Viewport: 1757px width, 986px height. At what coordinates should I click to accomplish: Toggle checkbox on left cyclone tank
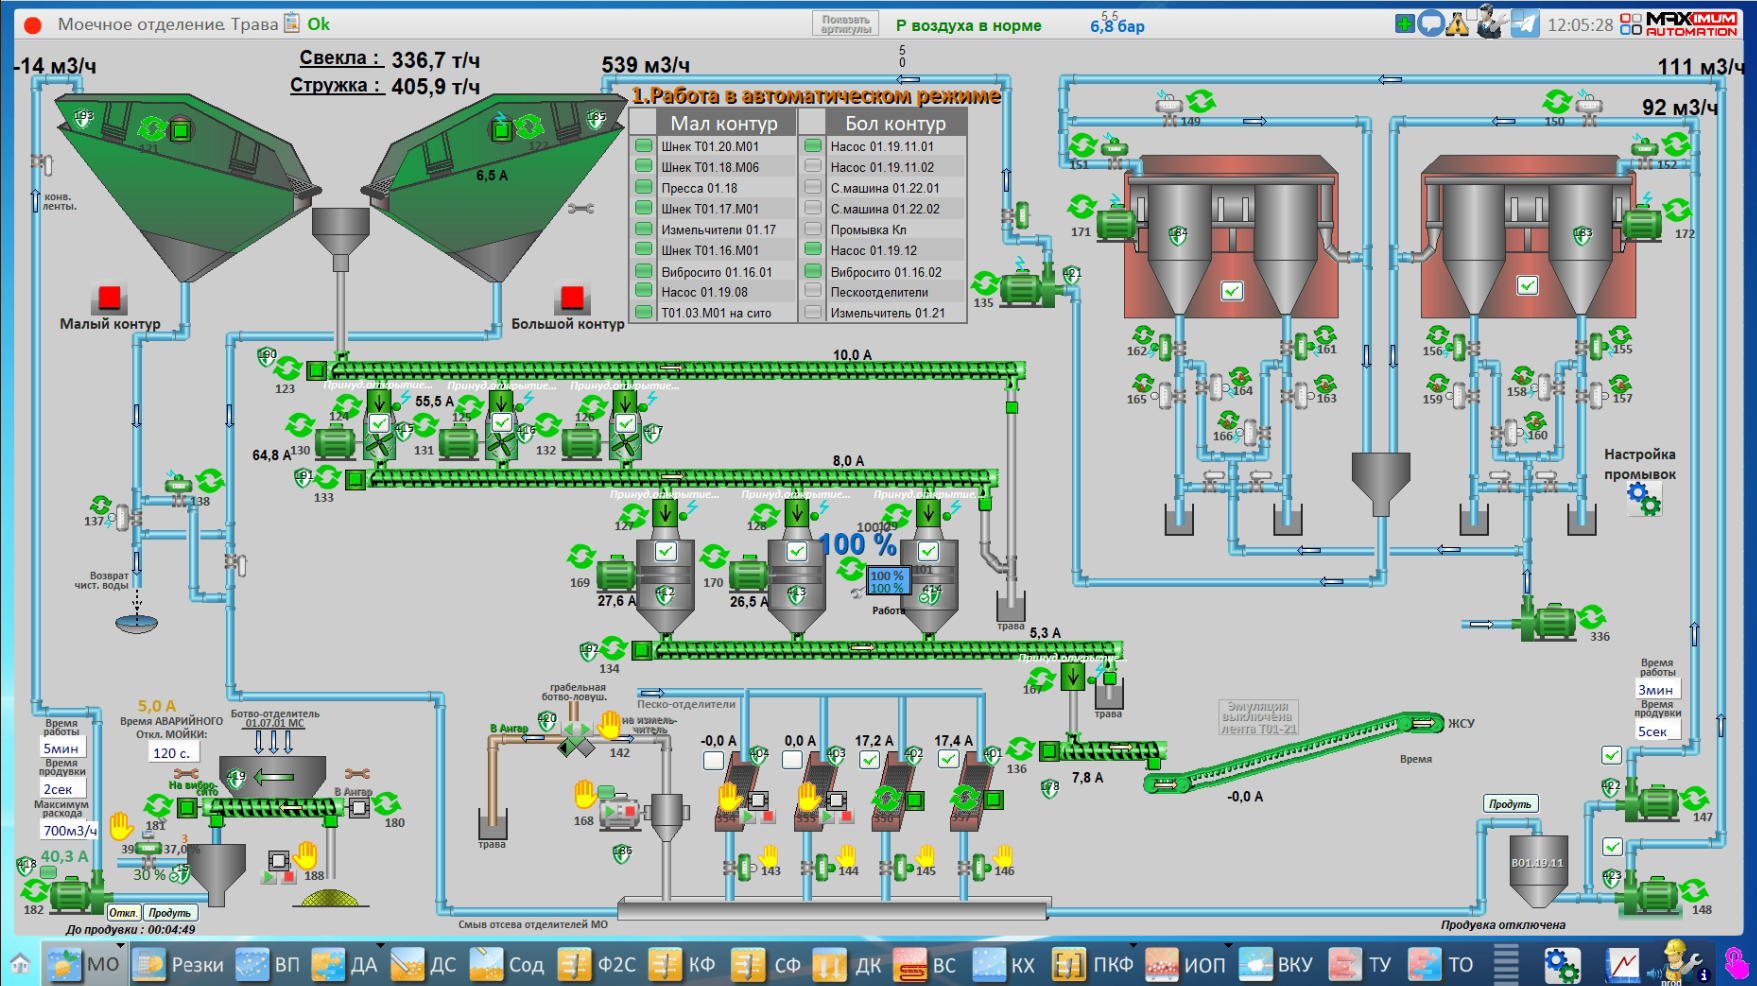pyautogui.click(x=1232, y=291)
